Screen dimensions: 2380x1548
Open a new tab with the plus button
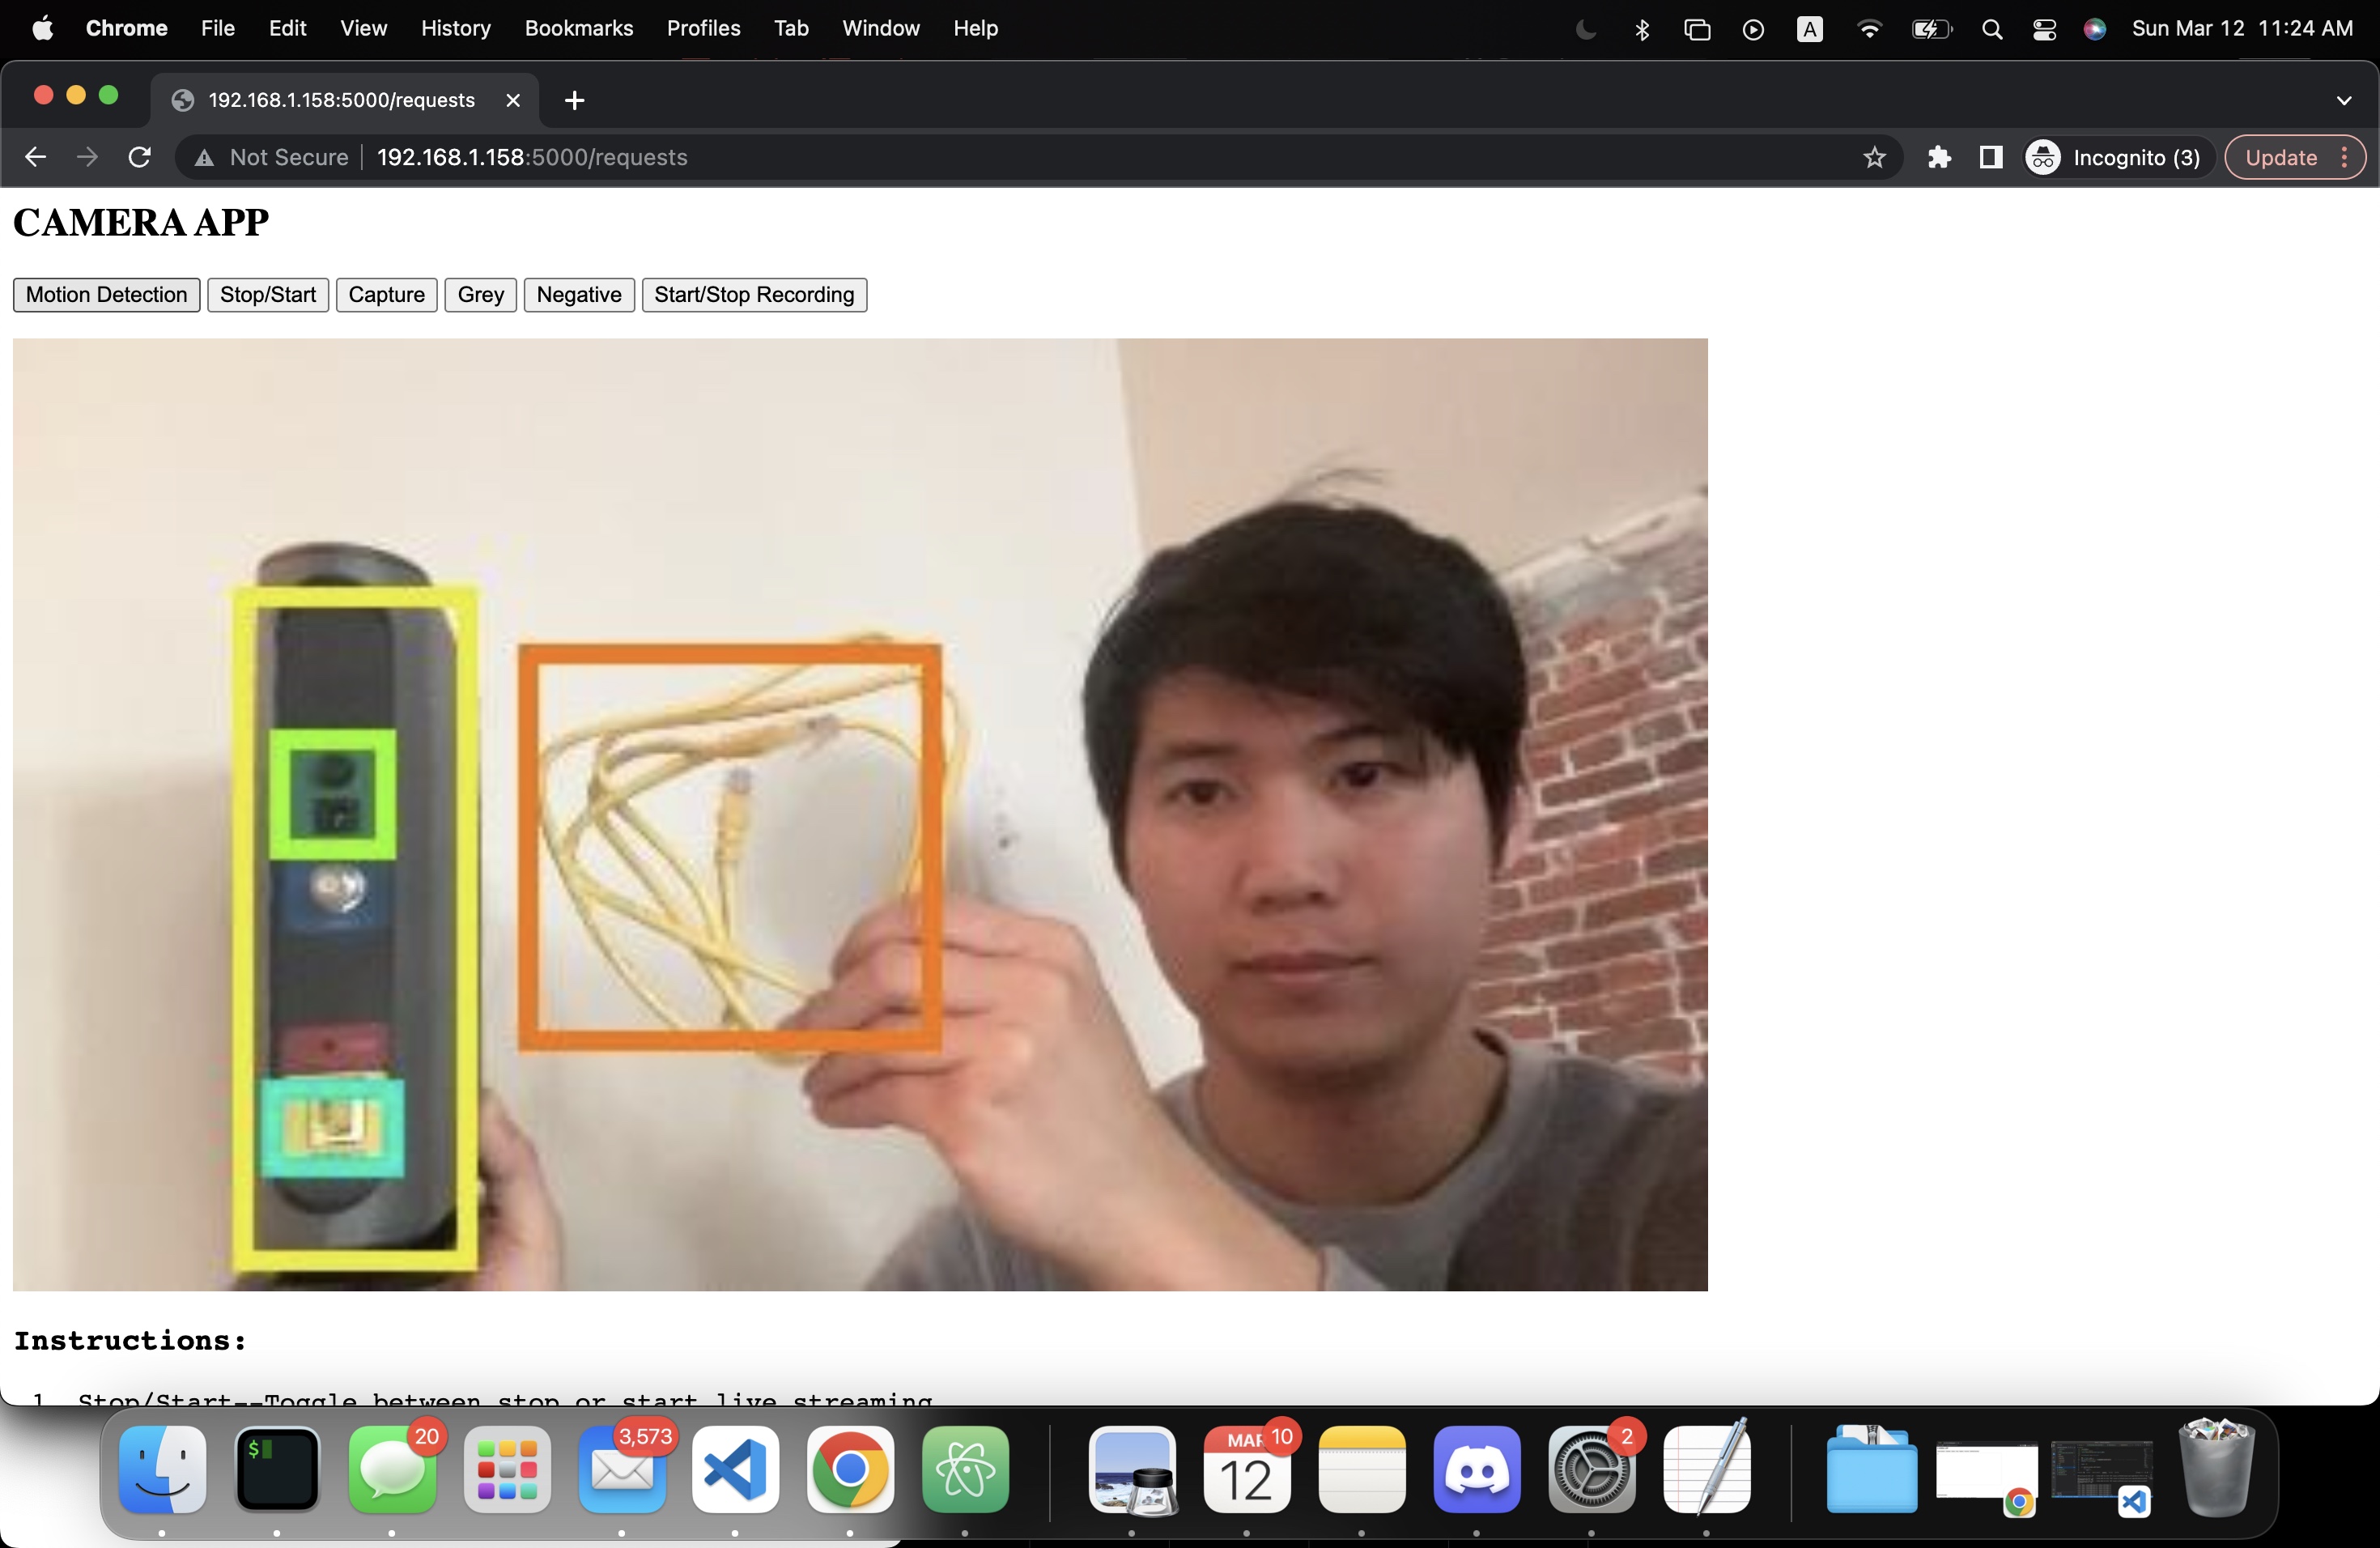574,100
